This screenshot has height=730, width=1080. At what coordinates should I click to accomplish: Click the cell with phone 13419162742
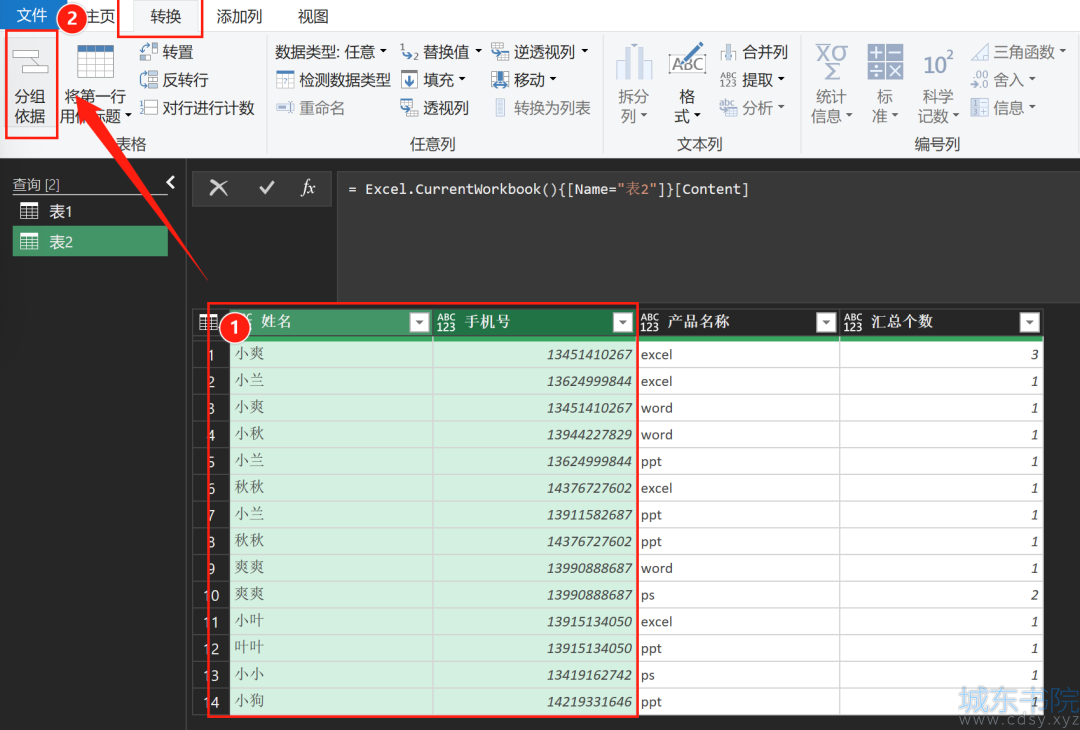[534, 675]
